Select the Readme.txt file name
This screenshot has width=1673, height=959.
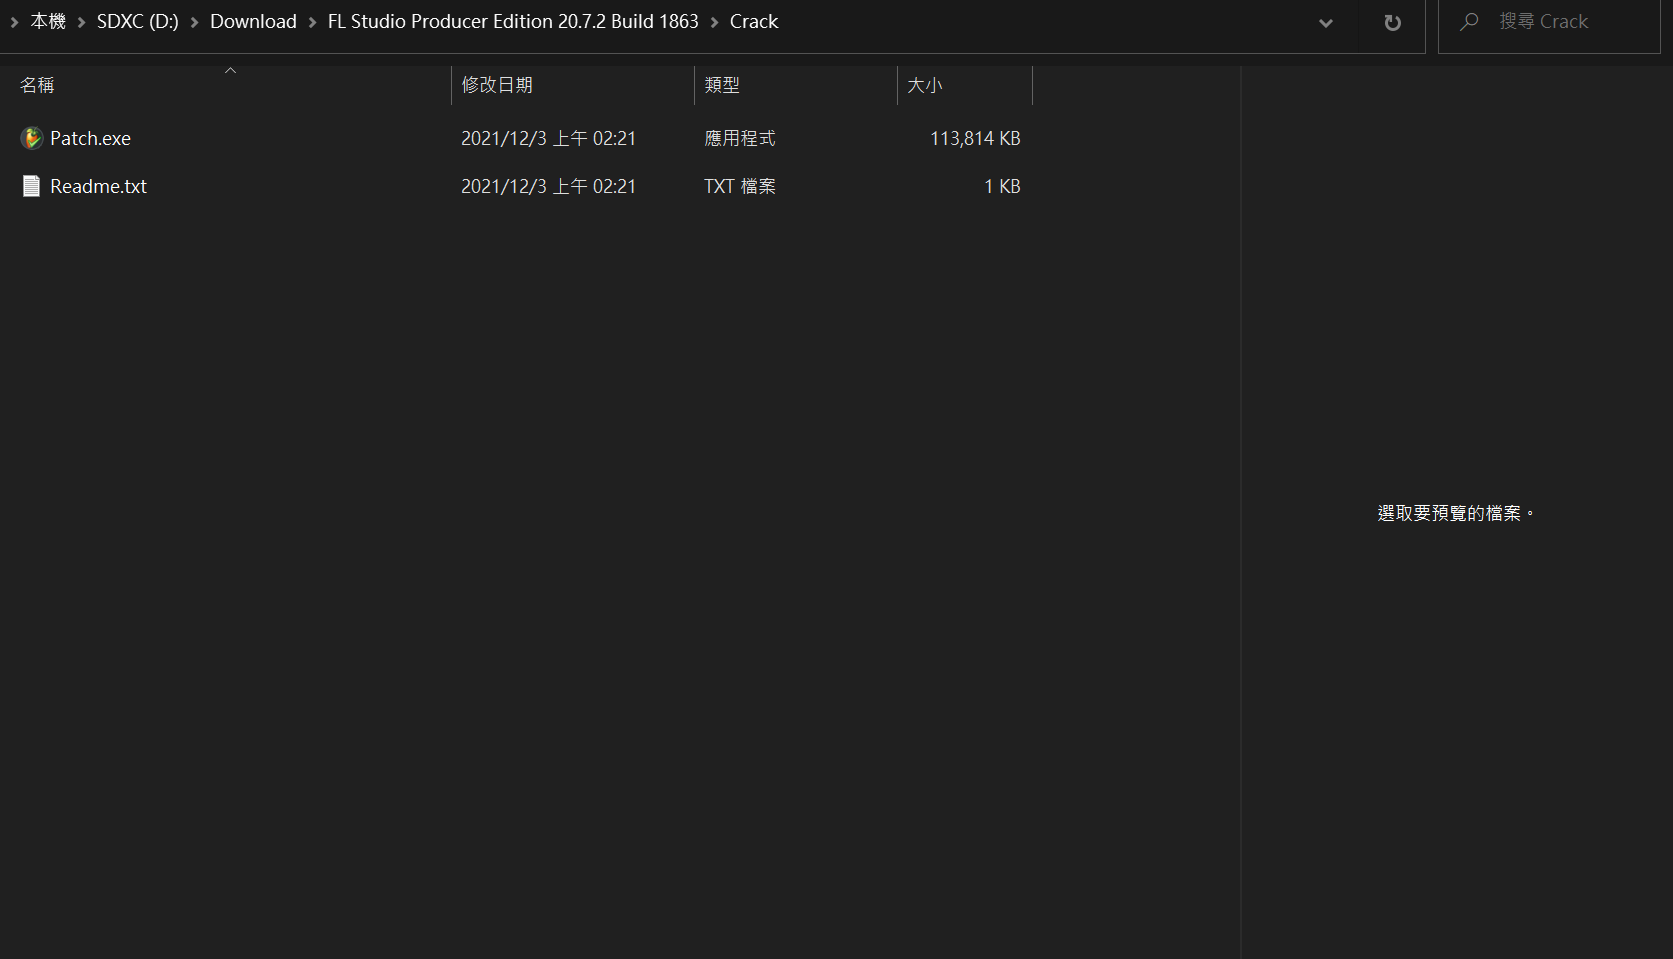click(x=98, y=186)
